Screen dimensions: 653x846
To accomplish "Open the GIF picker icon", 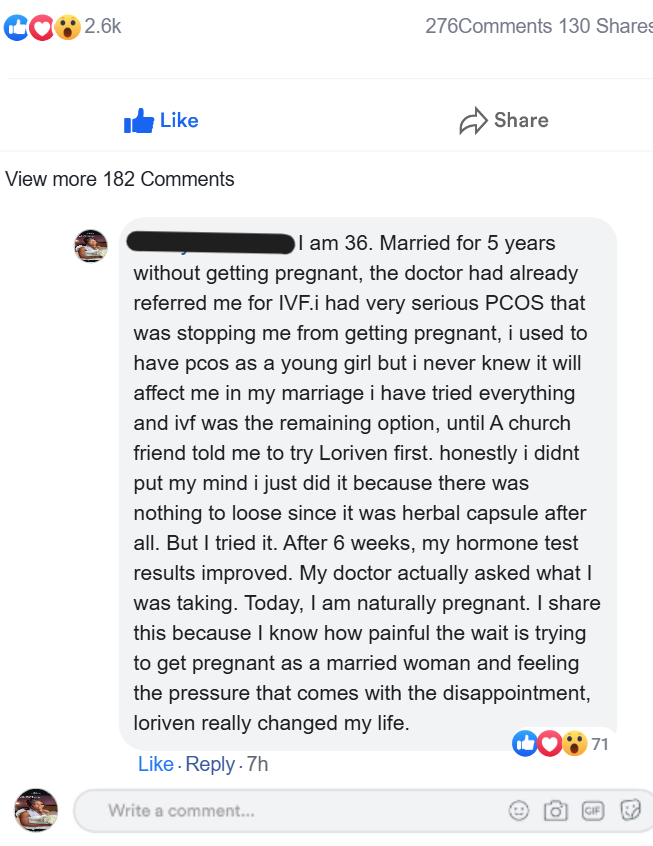I will [592, 811].
